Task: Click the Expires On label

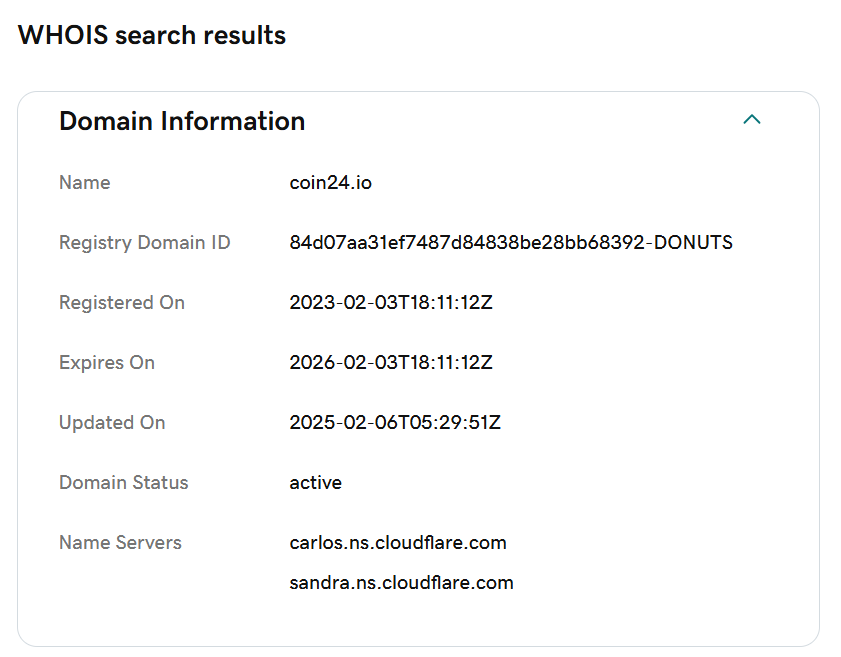Action: pyautogui.click(x=107, y=363)
